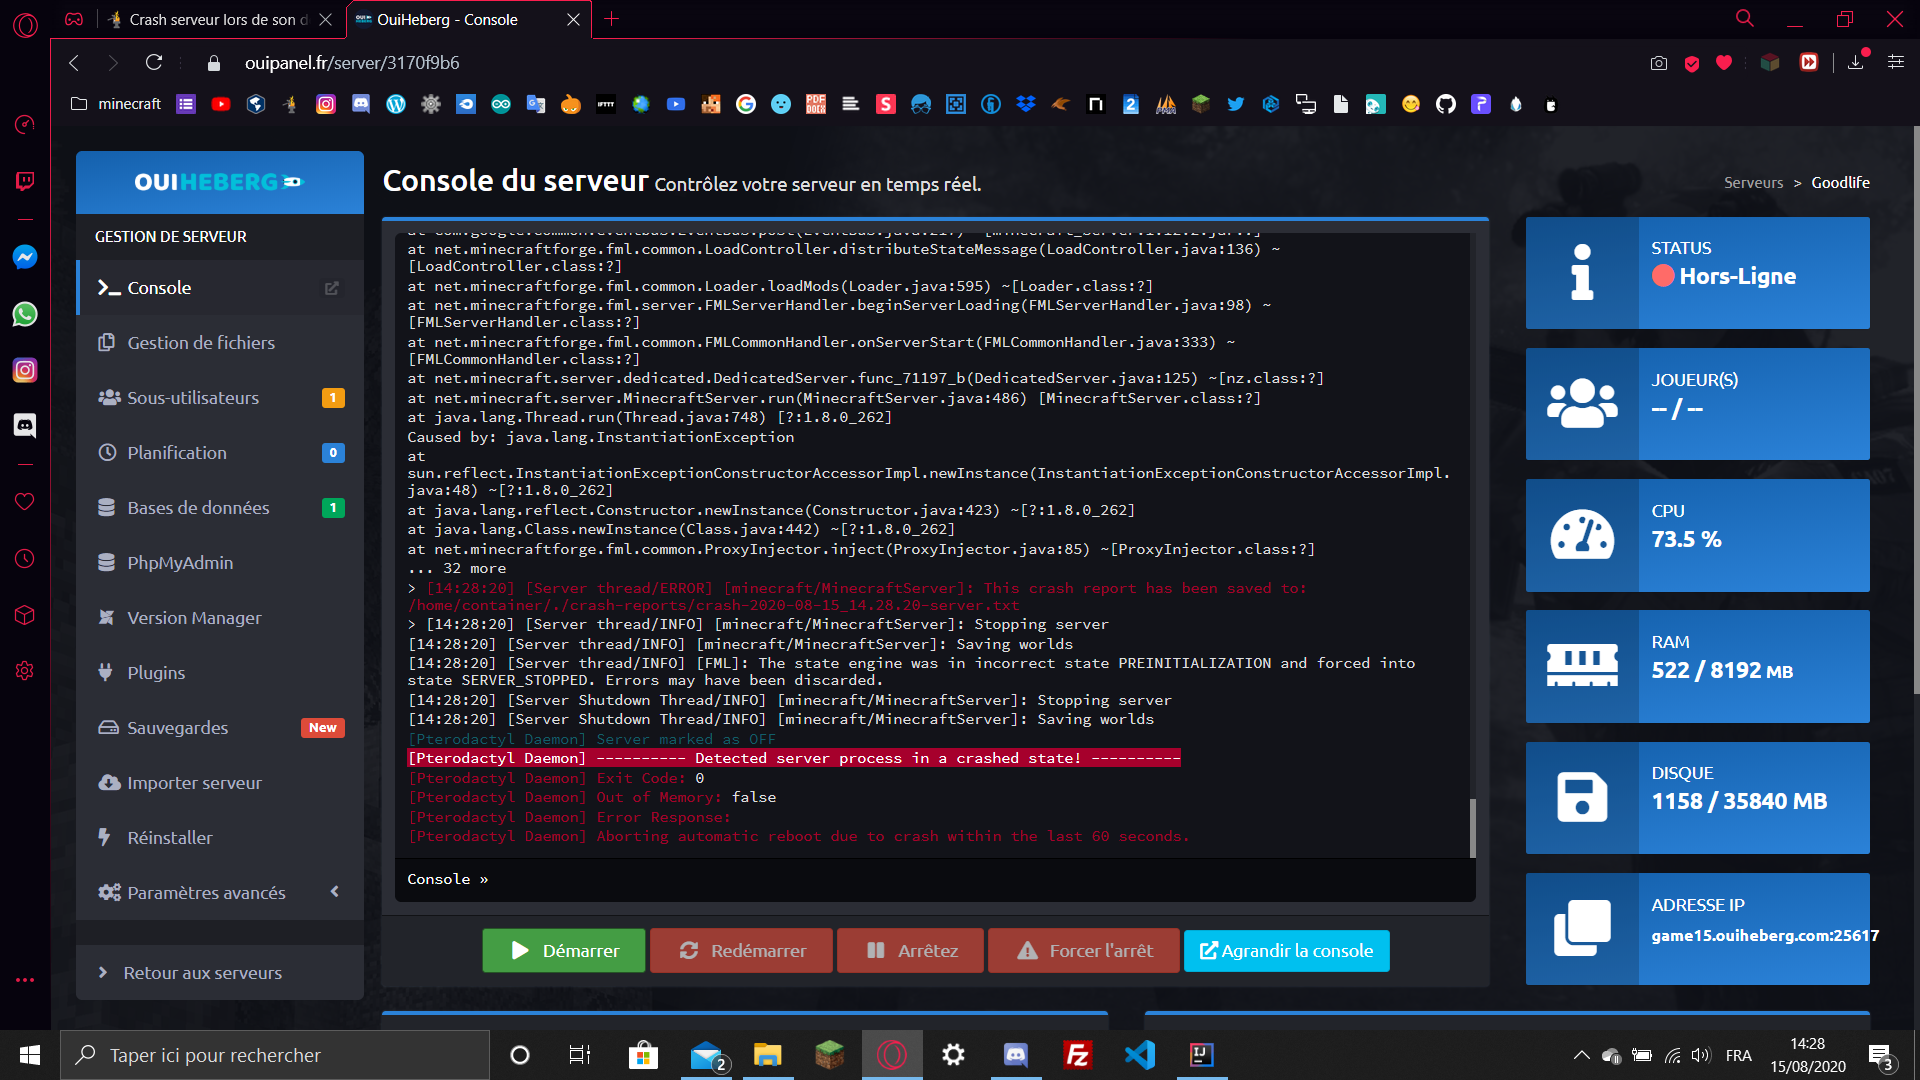1920x1080 pixels.
Task: Open console pop-out icon in sidebar
Action: click(x=331, y=288)
